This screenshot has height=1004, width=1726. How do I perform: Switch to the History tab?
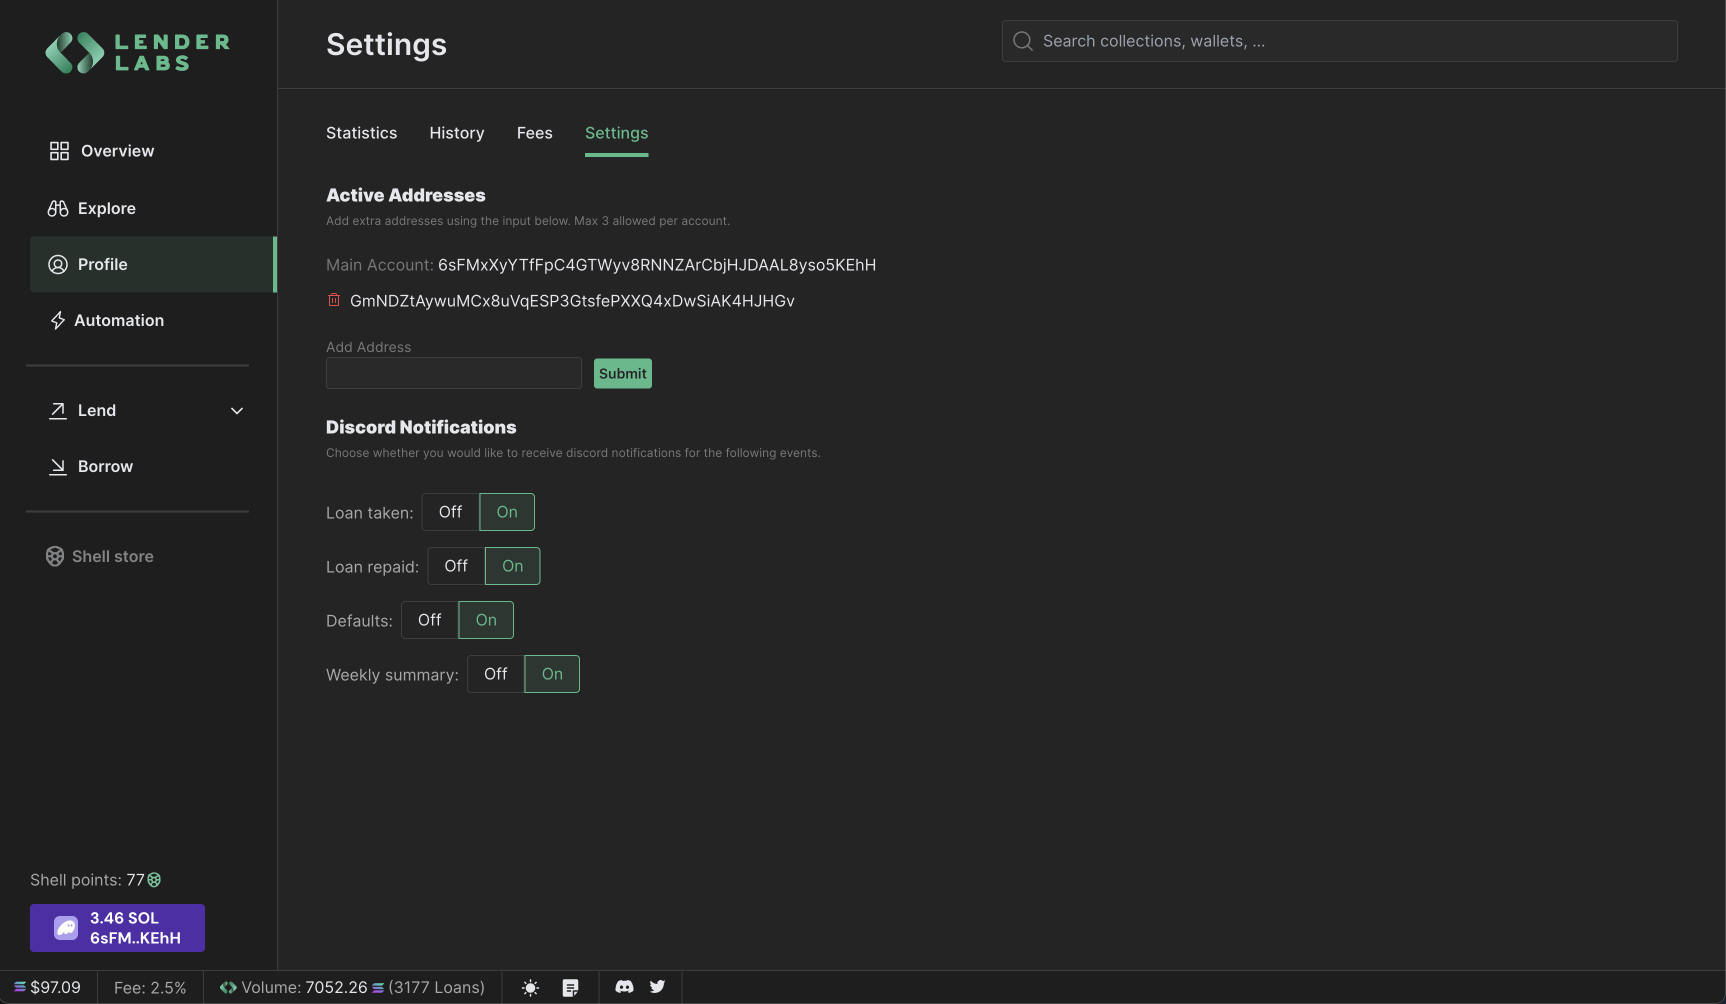(456, 133)
